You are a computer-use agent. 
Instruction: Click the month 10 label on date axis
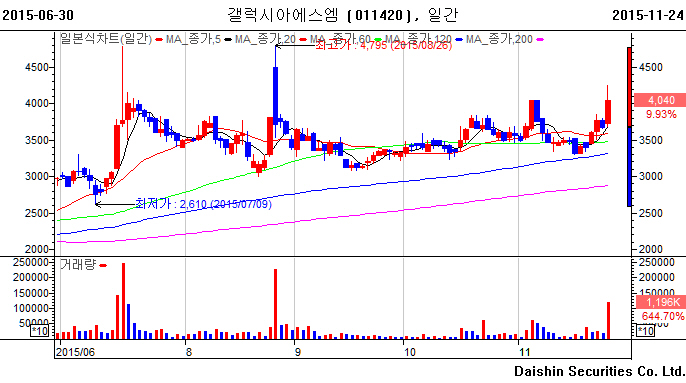[410, 352]
